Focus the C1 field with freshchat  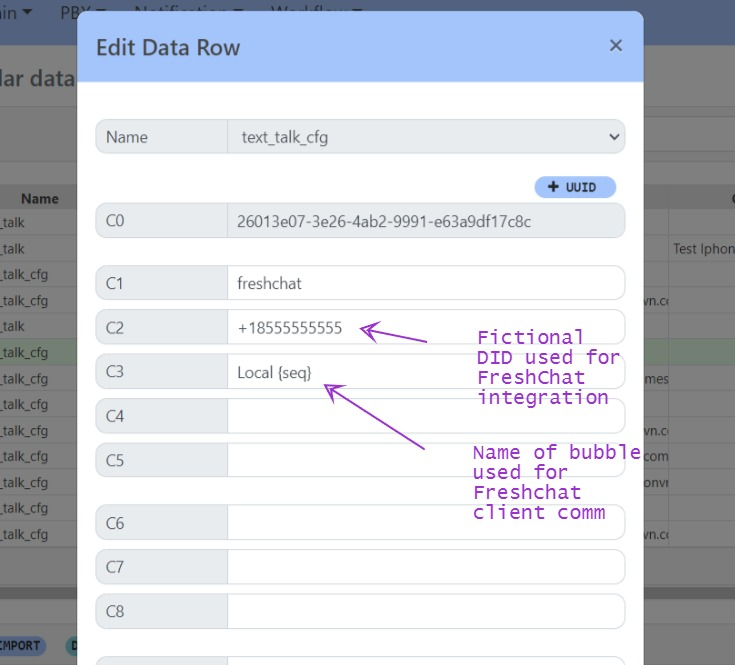[x=425, y=283]
